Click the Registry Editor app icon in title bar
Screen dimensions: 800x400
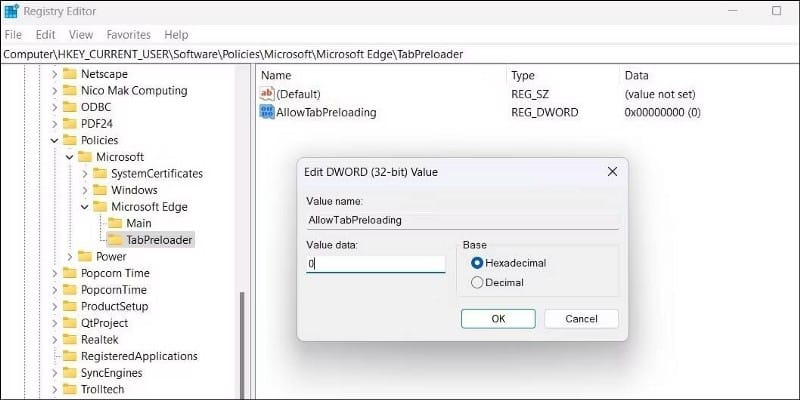click(11, 11)
